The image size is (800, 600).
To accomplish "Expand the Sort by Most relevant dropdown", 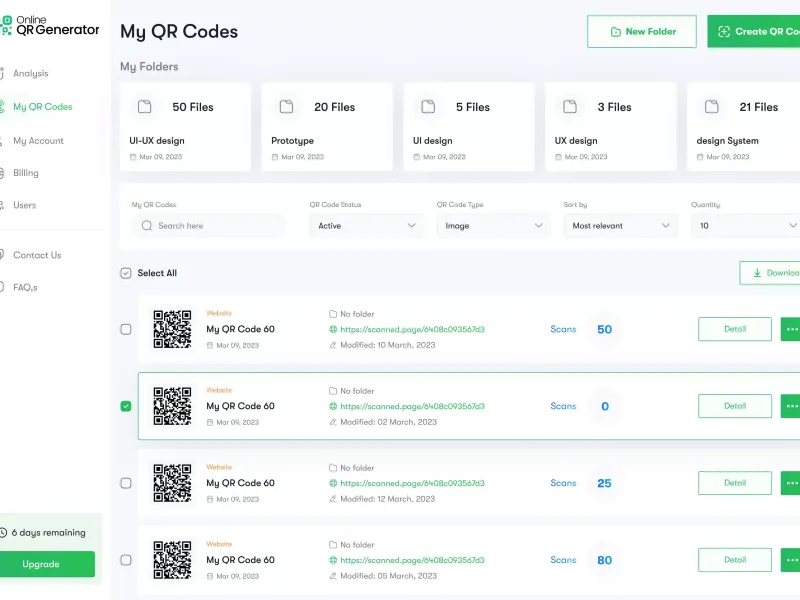I will click(x=620, y=226).
